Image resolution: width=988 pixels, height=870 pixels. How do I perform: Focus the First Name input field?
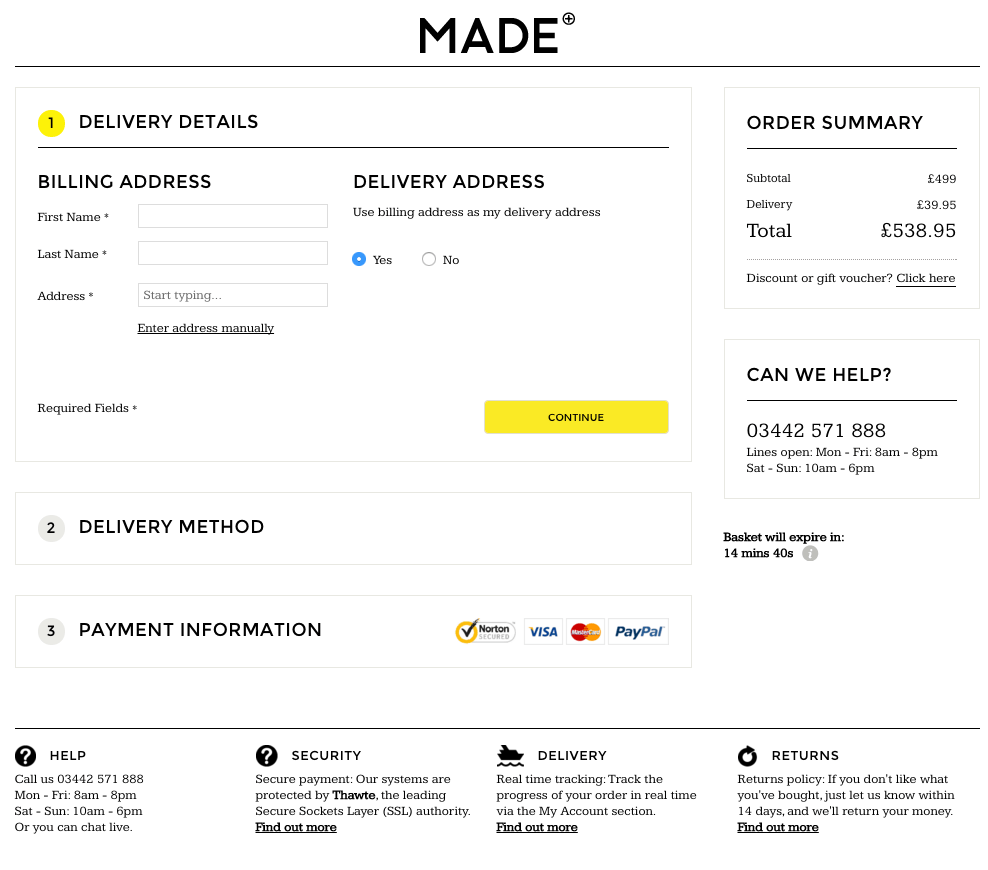(232, 216)
